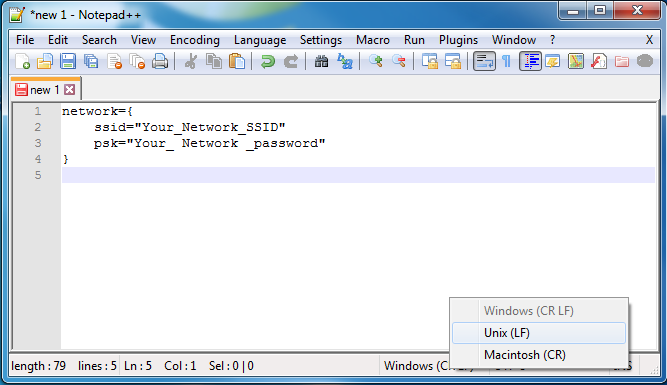Zoom out with magnifier minus icon
This screenshot has height=385, width=667.
(x=399, y=61)
